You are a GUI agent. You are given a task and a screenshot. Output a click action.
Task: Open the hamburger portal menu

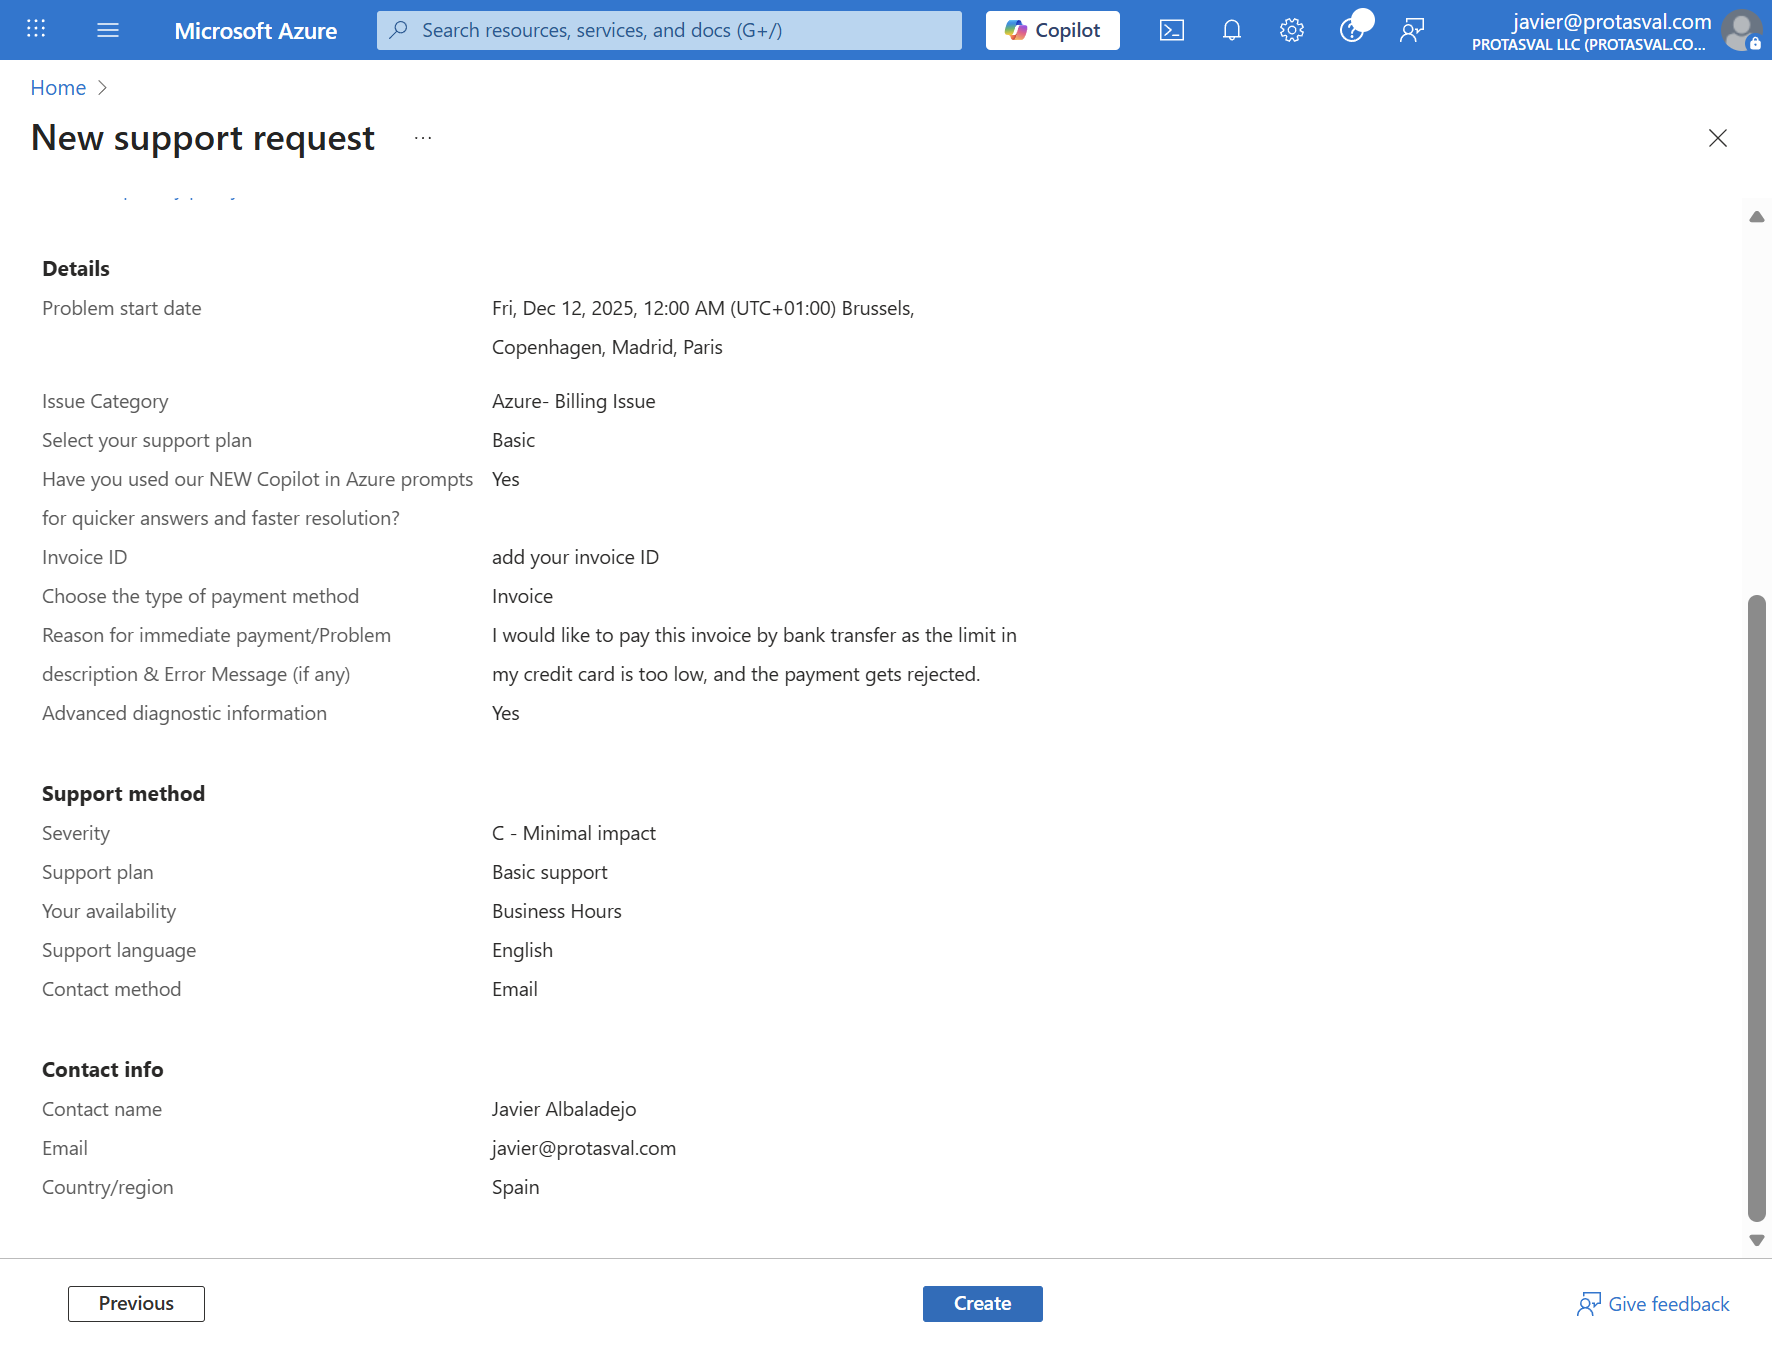click(108, 30)
